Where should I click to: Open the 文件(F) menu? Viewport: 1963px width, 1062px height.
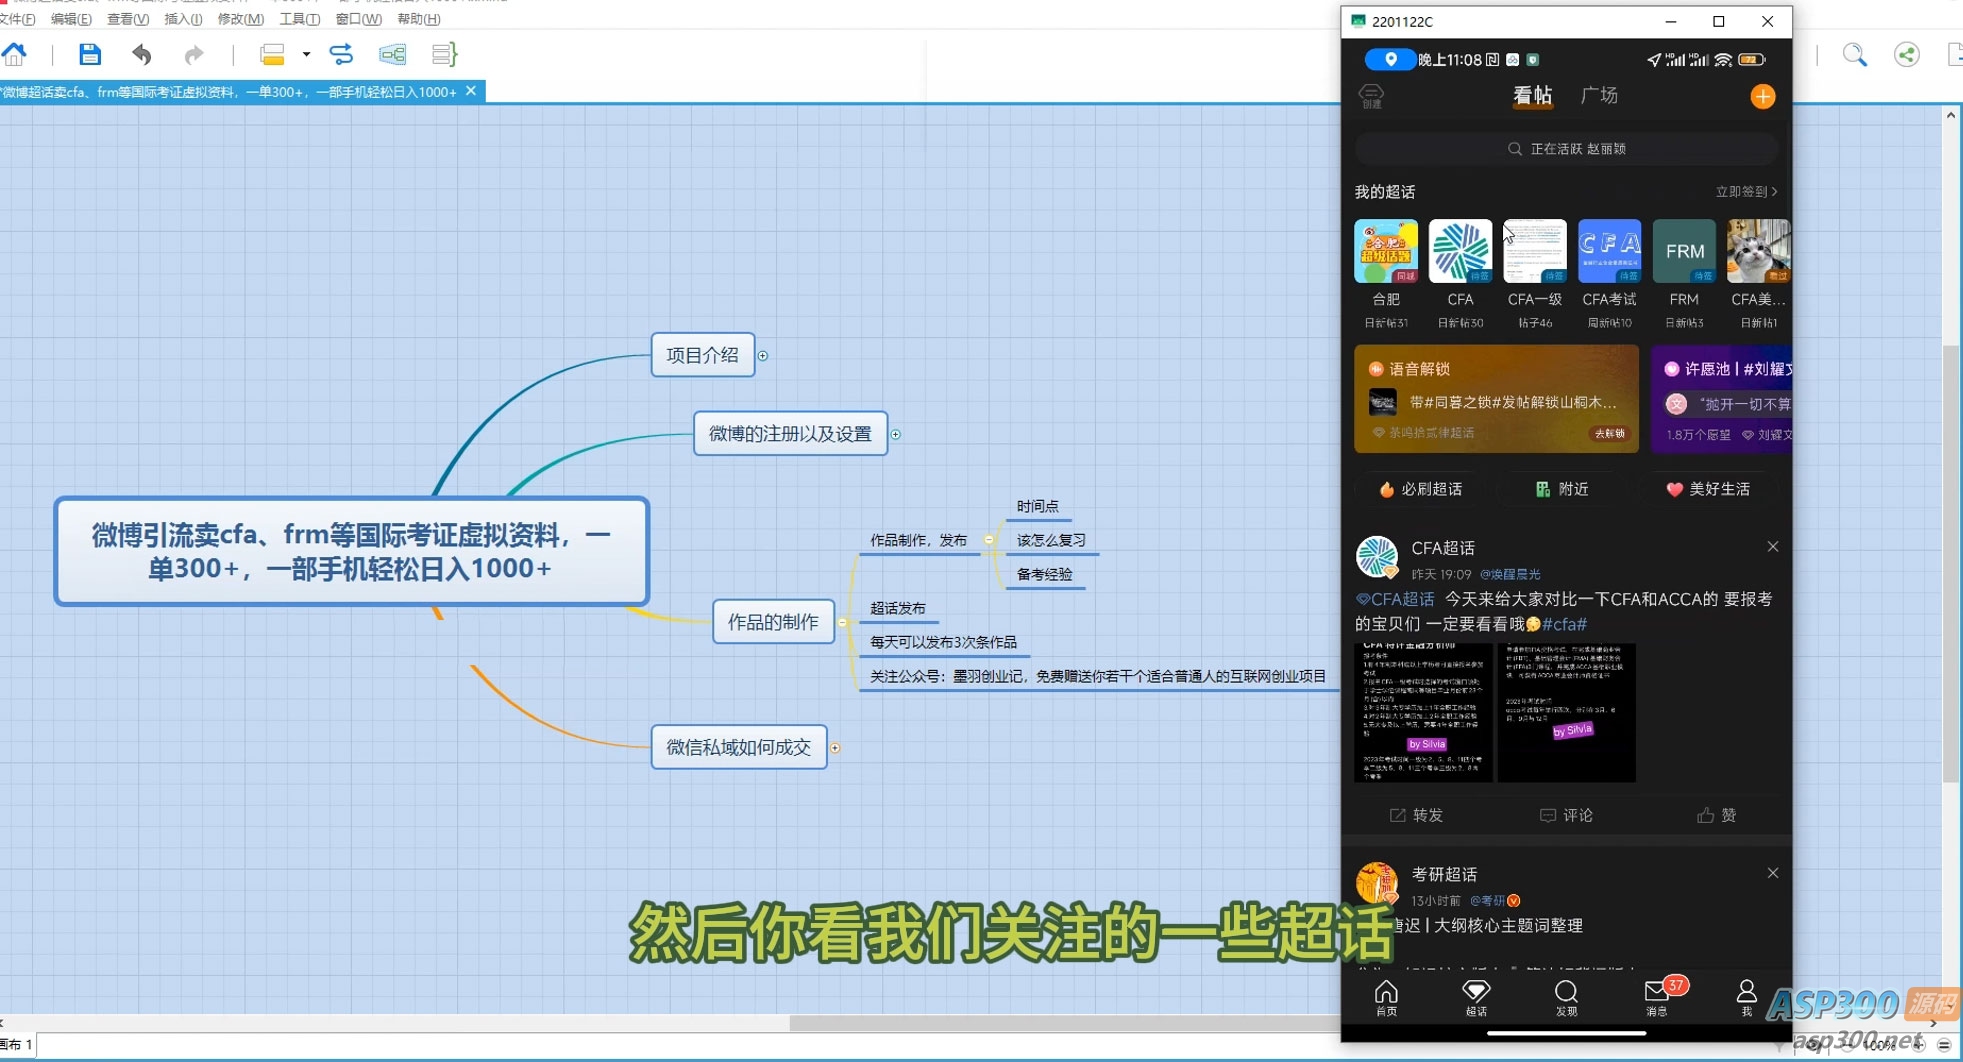point(17,19)
